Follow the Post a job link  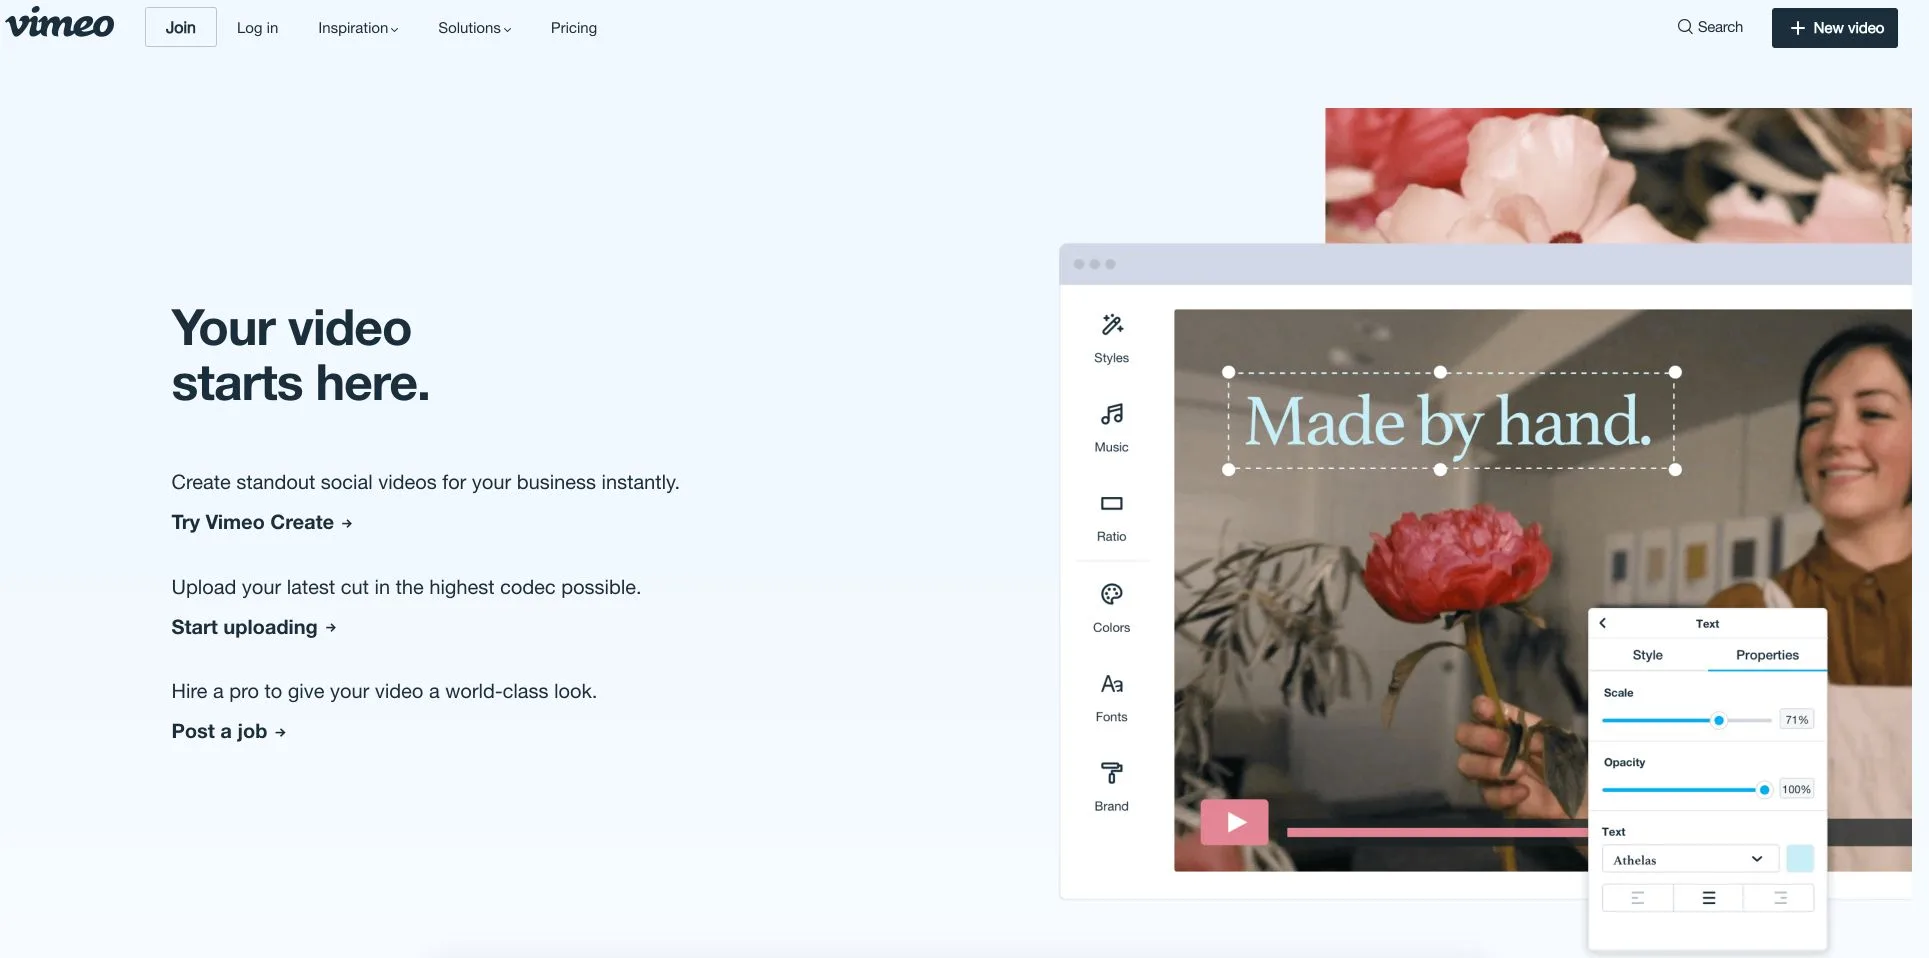229,731
